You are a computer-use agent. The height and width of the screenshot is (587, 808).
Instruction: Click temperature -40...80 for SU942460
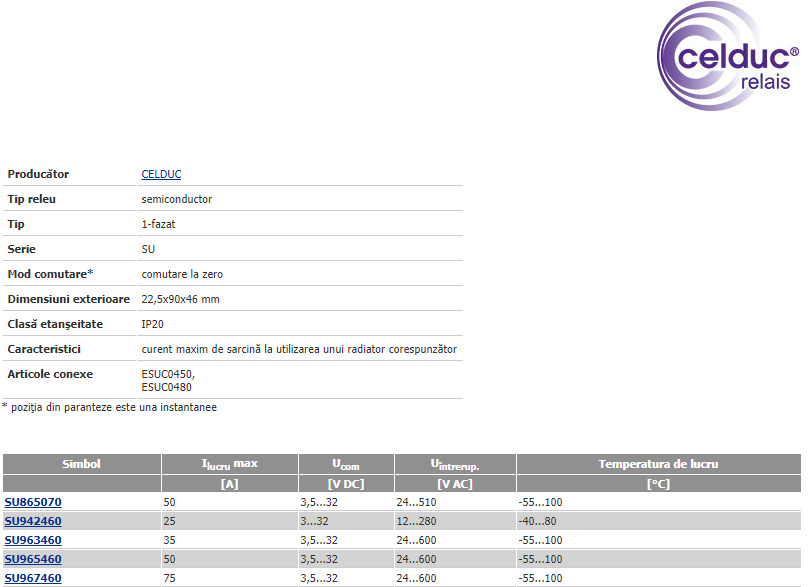(x=537, y=521)
